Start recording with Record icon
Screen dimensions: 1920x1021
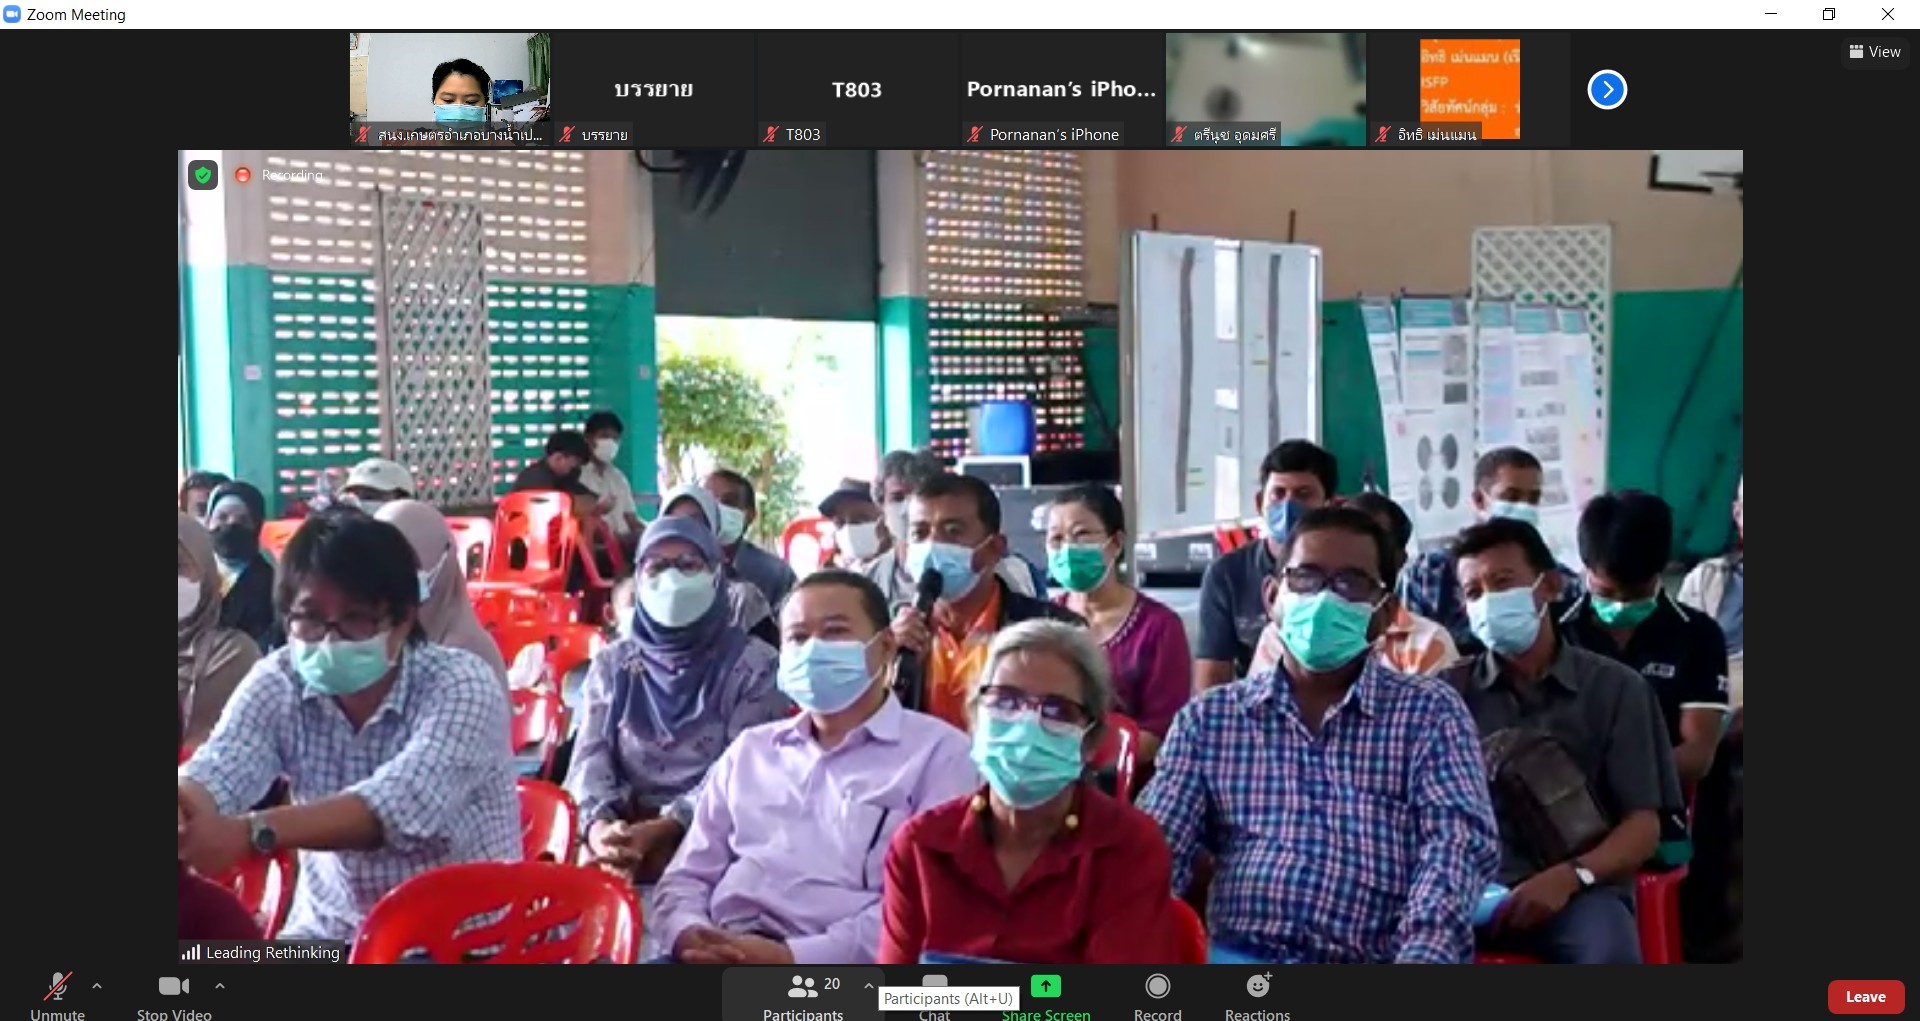click(x=1157, y=987)
